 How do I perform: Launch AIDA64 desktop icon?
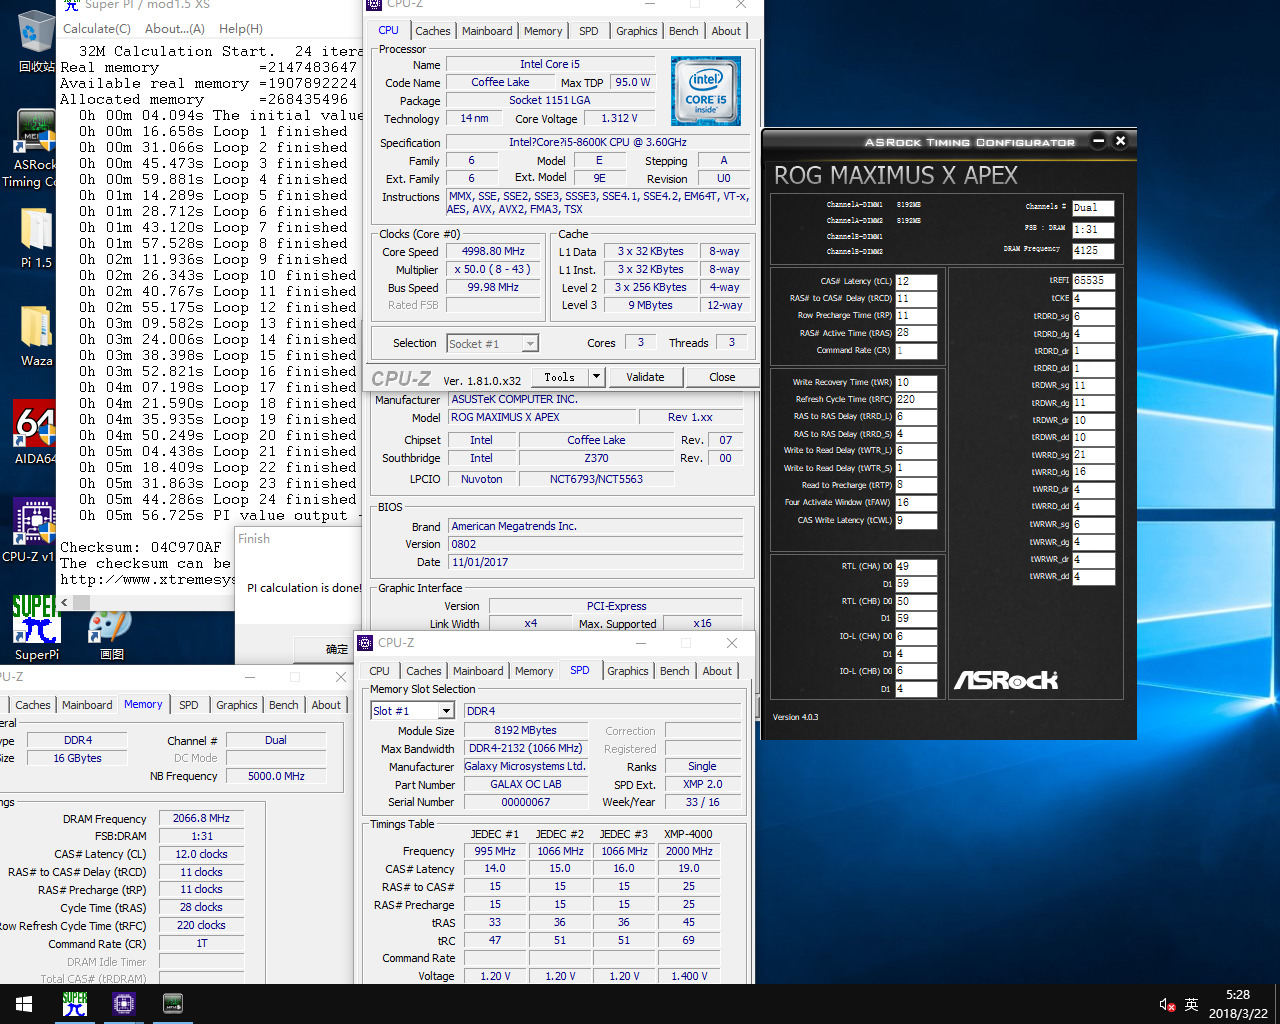(x=35, y=433)
